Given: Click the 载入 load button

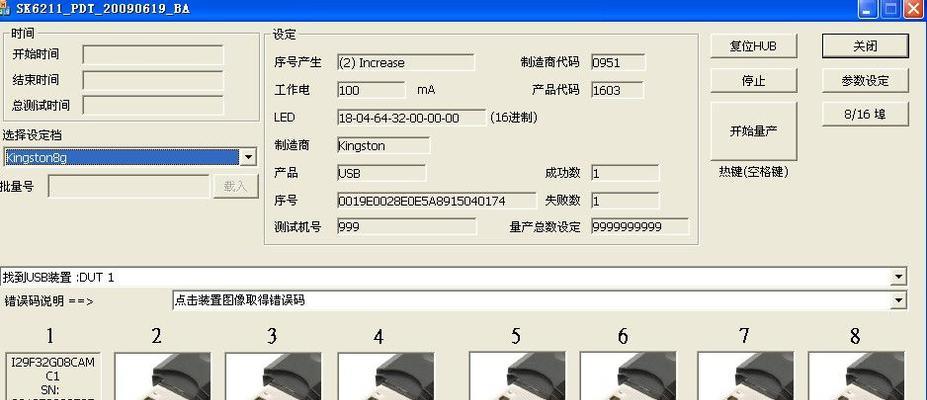Looking at the screenshot, I should (x=236, y=186).
